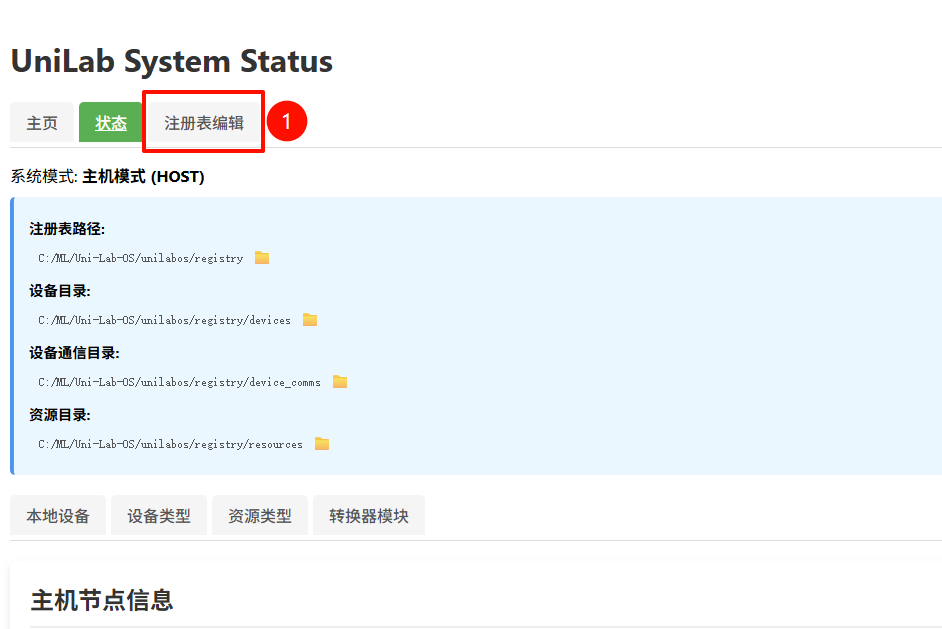942x629 pixels.
Task: View the 转换器模块 tab
Action: (x=369, y=516)
